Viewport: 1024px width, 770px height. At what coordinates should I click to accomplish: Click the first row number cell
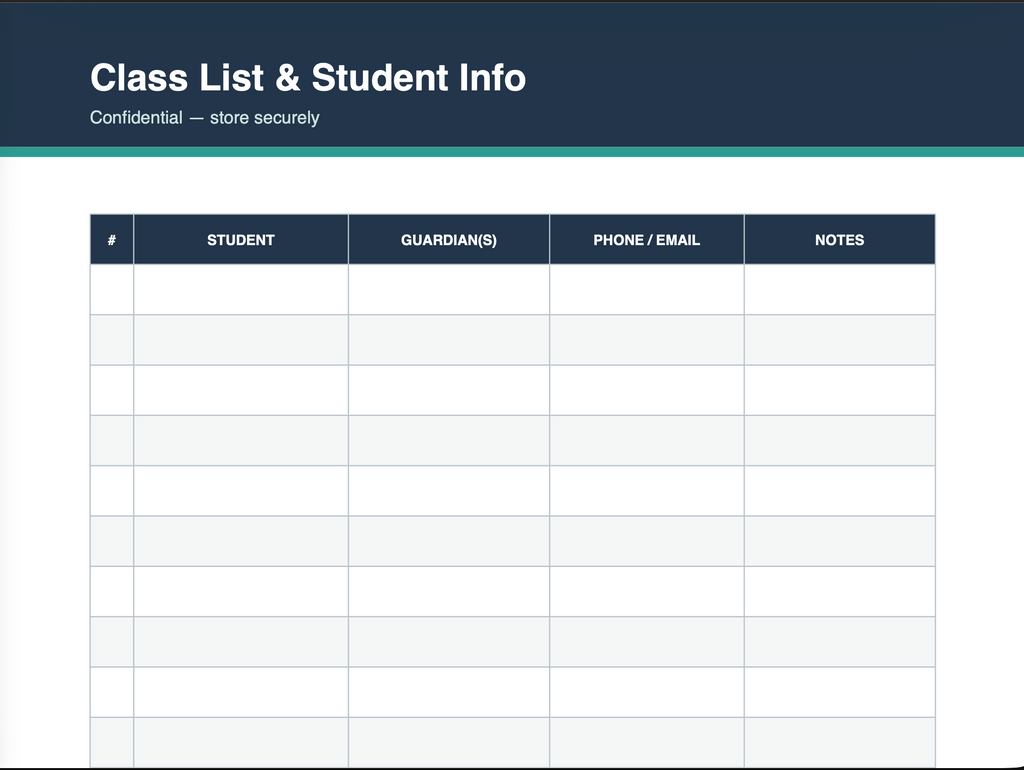pyautogui.click(x=112, y=289)
